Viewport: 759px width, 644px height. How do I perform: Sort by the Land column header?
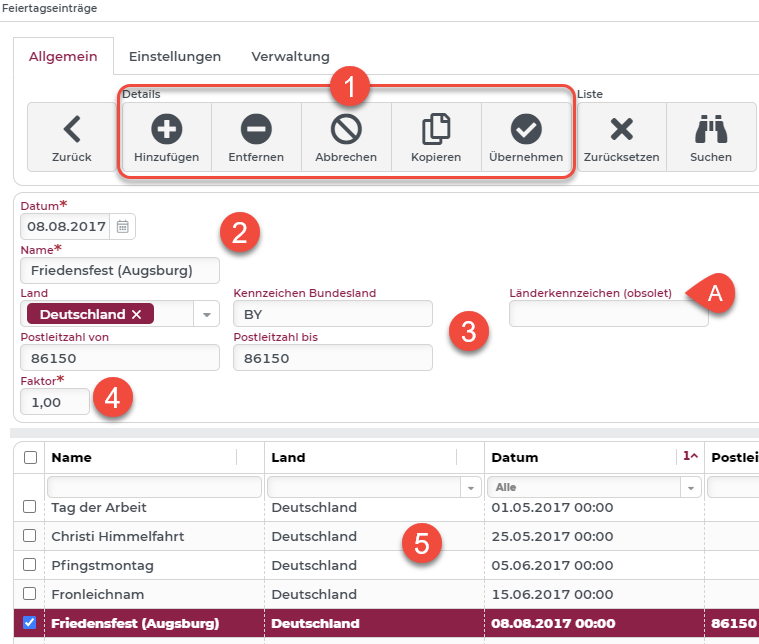click(x=288, y=457)
